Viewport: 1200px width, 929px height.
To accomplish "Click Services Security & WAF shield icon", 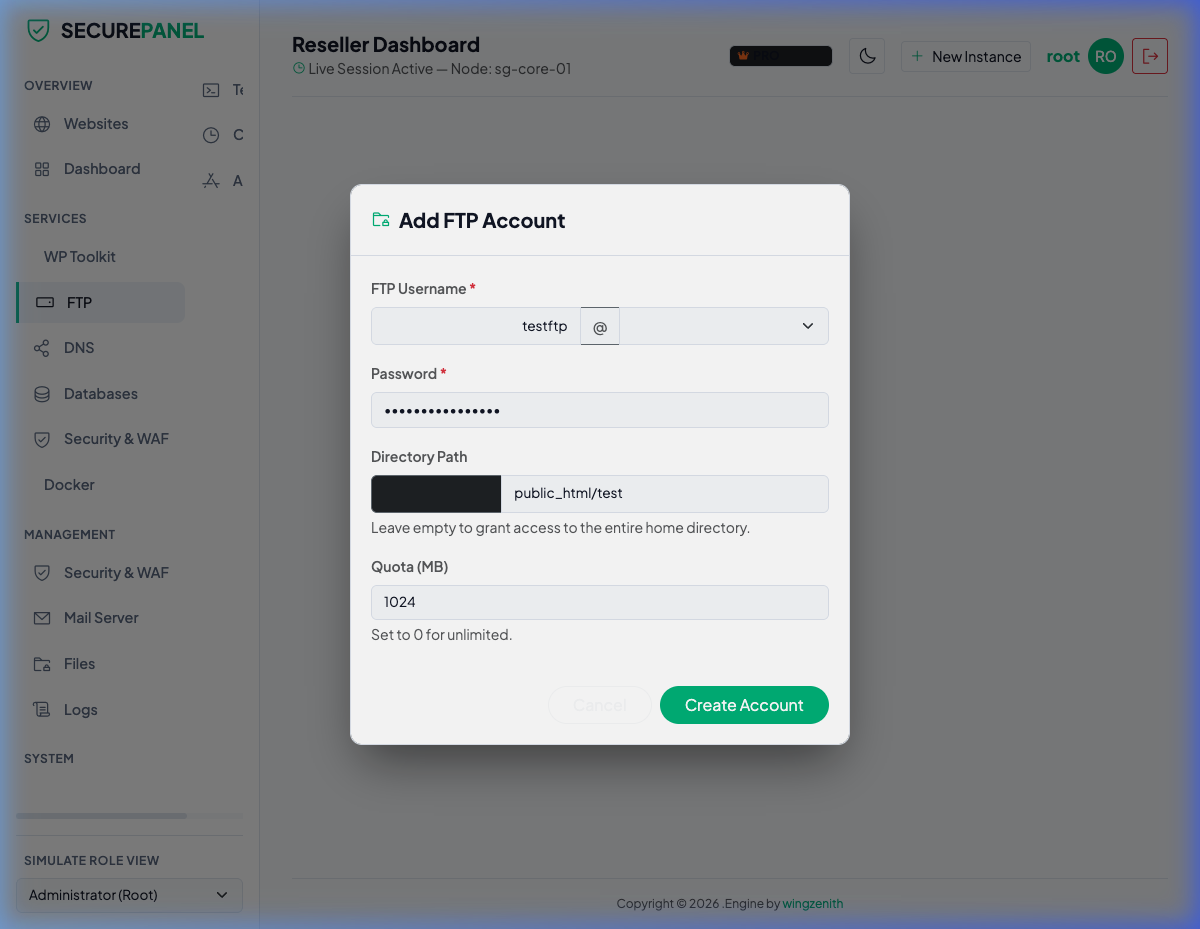I will 42,439.
